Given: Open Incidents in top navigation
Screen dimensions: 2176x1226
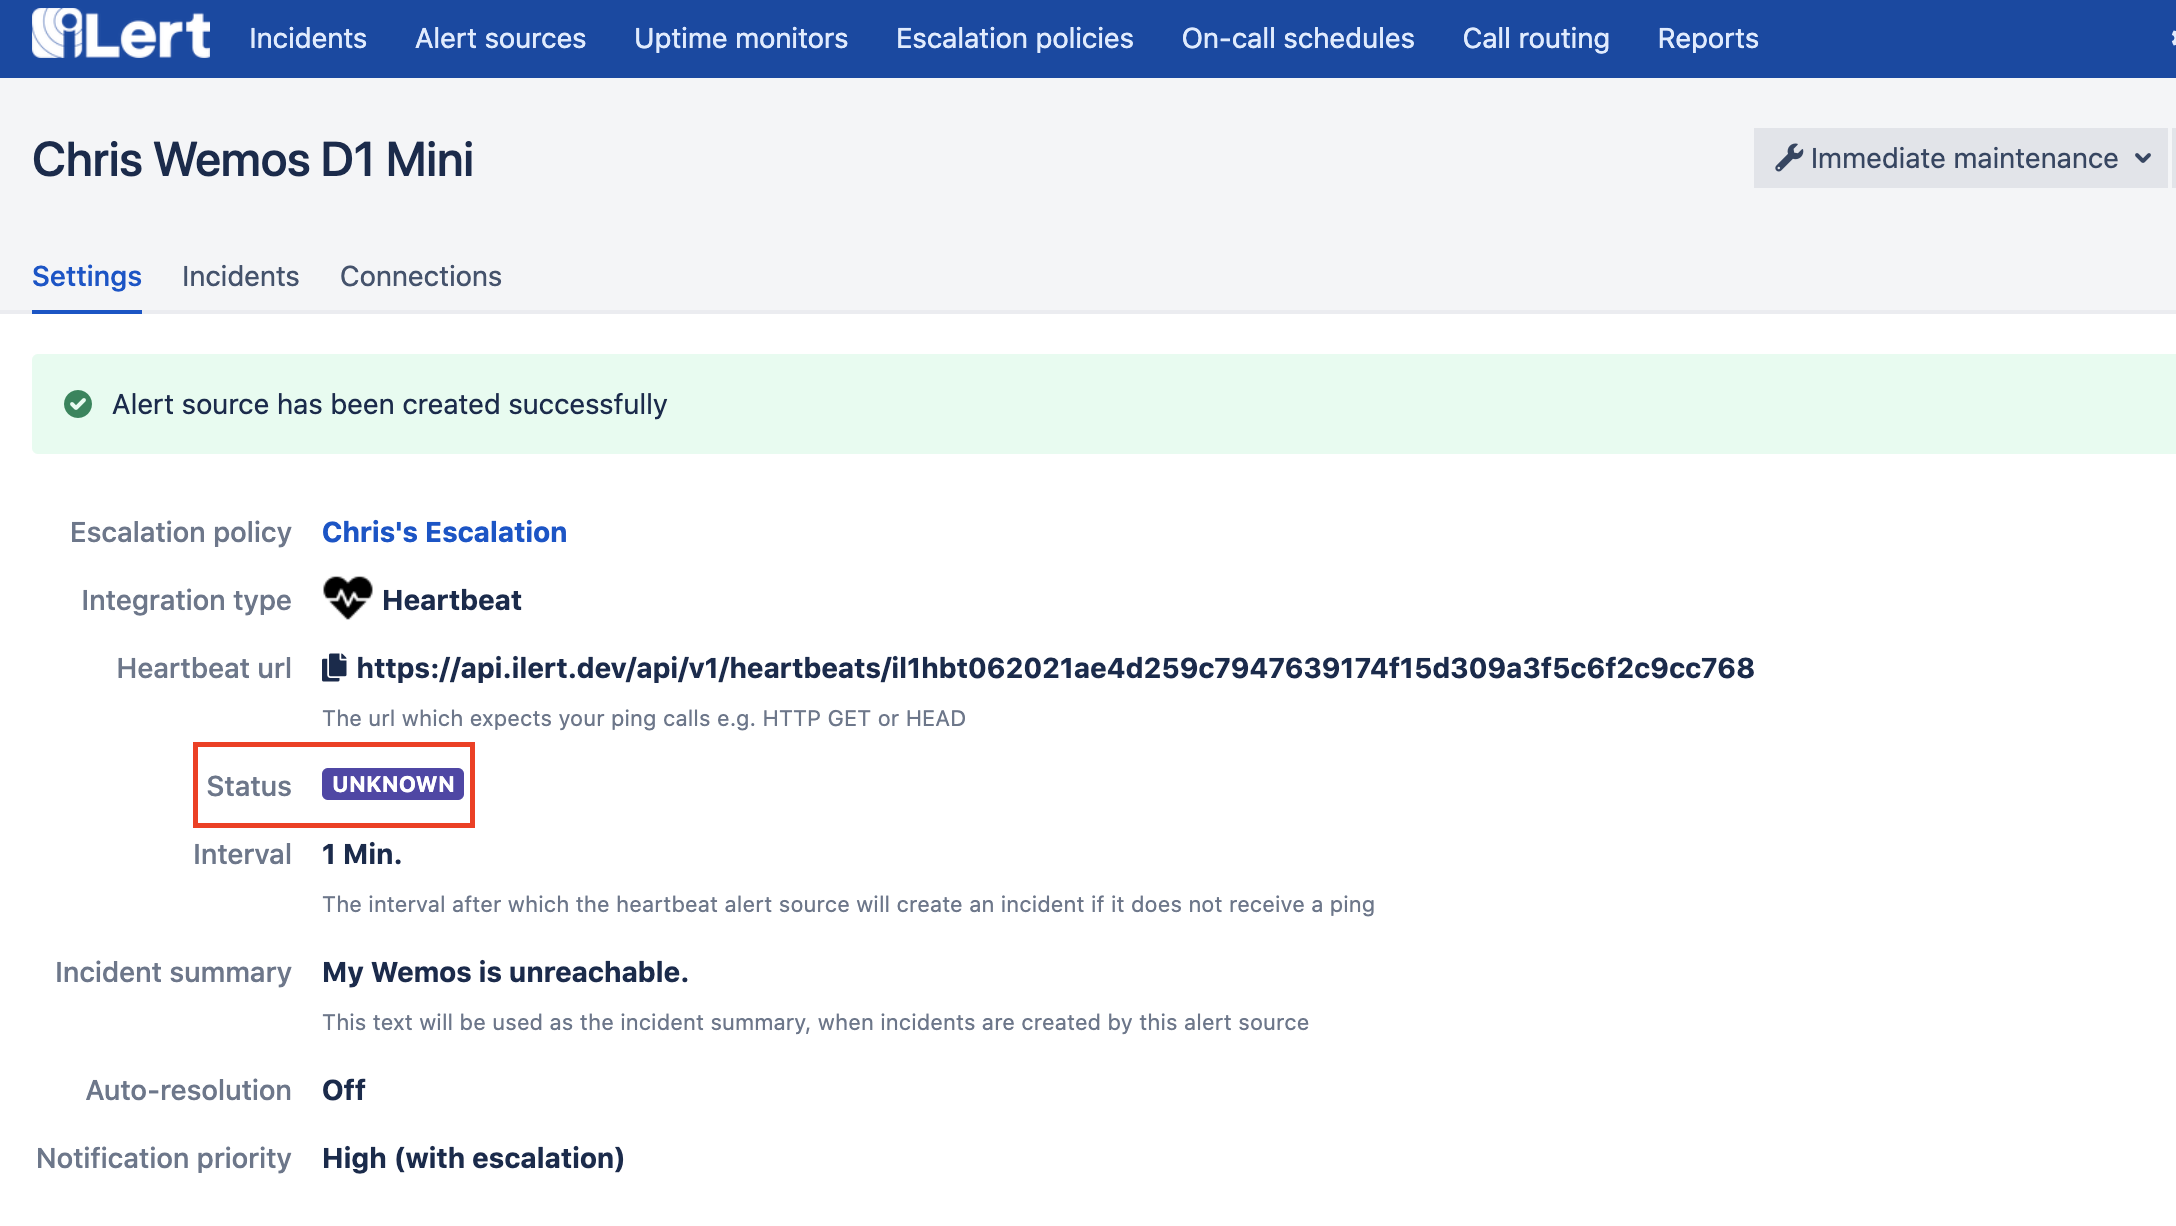Looking at the screenshot, I should click(308, 38).
